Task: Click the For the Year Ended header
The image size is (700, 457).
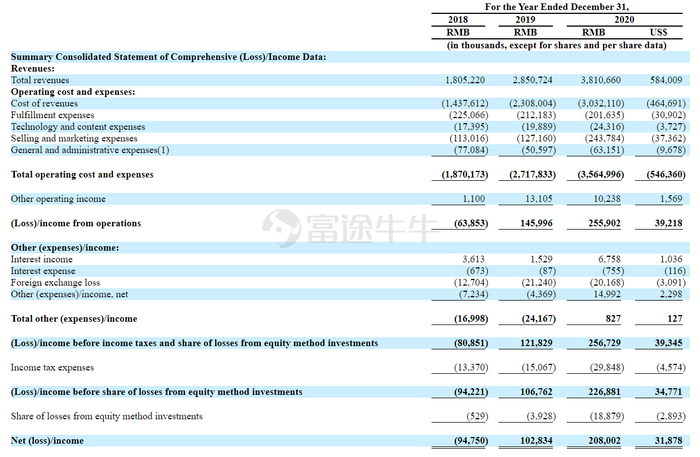Action: [x=557, y=7]
